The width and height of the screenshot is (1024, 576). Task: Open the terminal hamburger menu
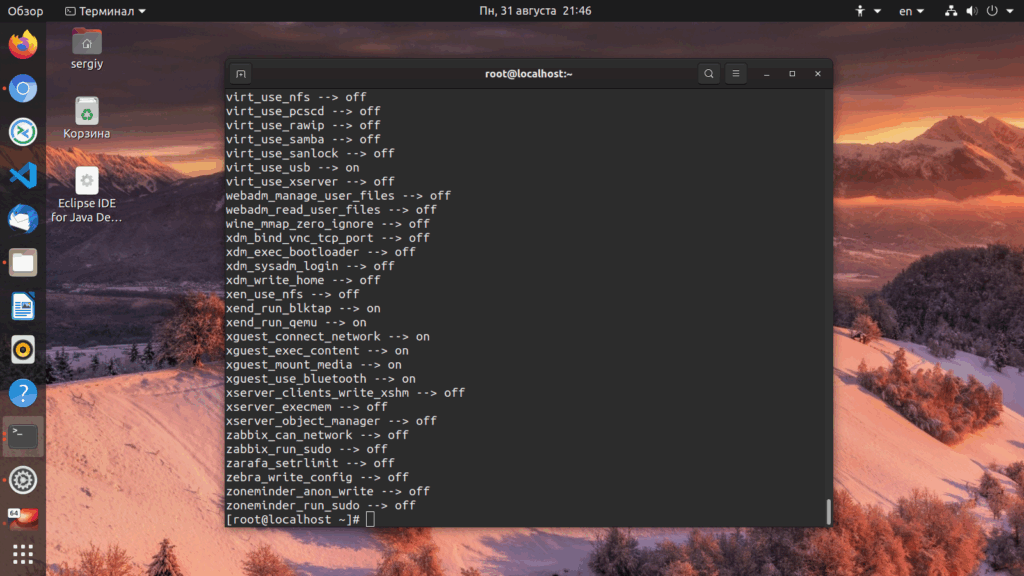pos(735,74)
